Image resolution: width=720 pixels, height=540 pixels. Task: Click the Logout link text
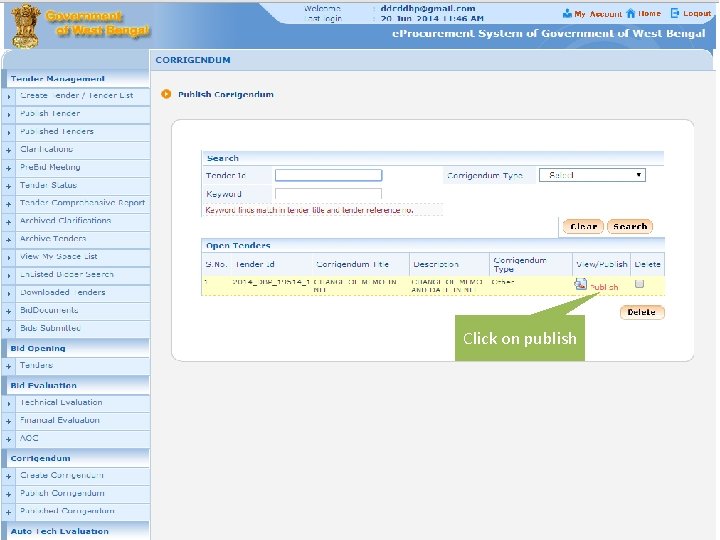click(x=697, y=13)
